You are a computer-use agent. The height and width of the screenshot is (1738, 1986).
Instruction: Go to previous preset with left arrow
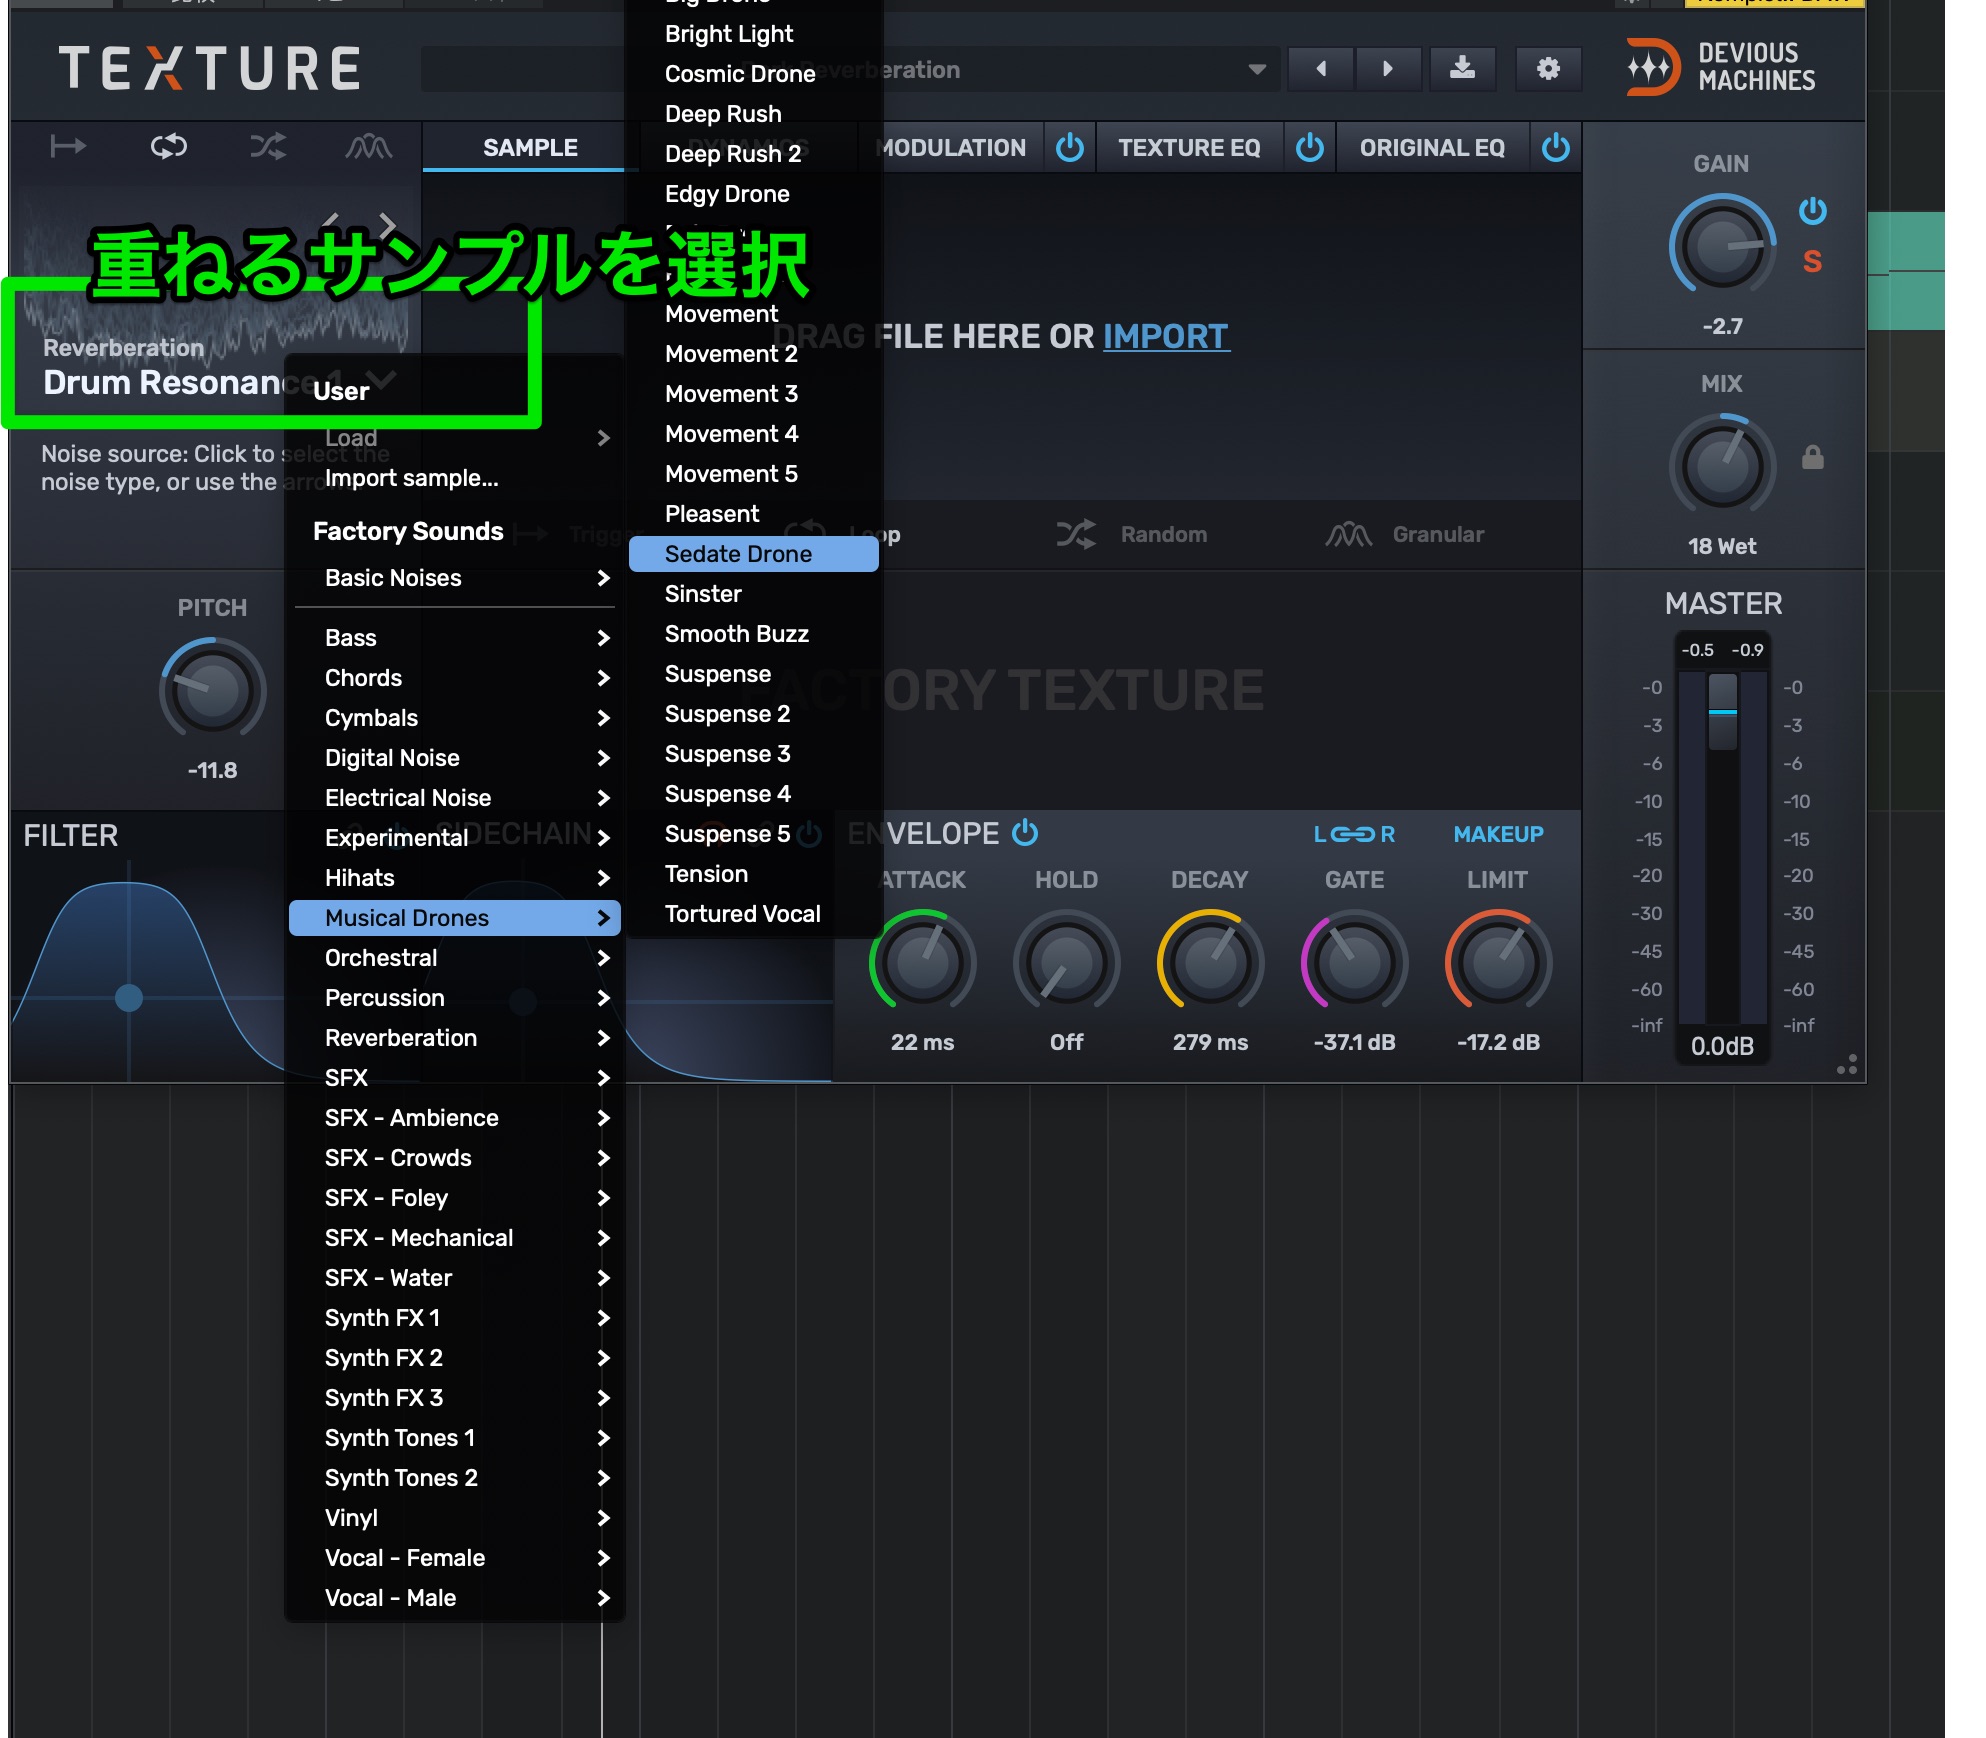point(1321,69)
